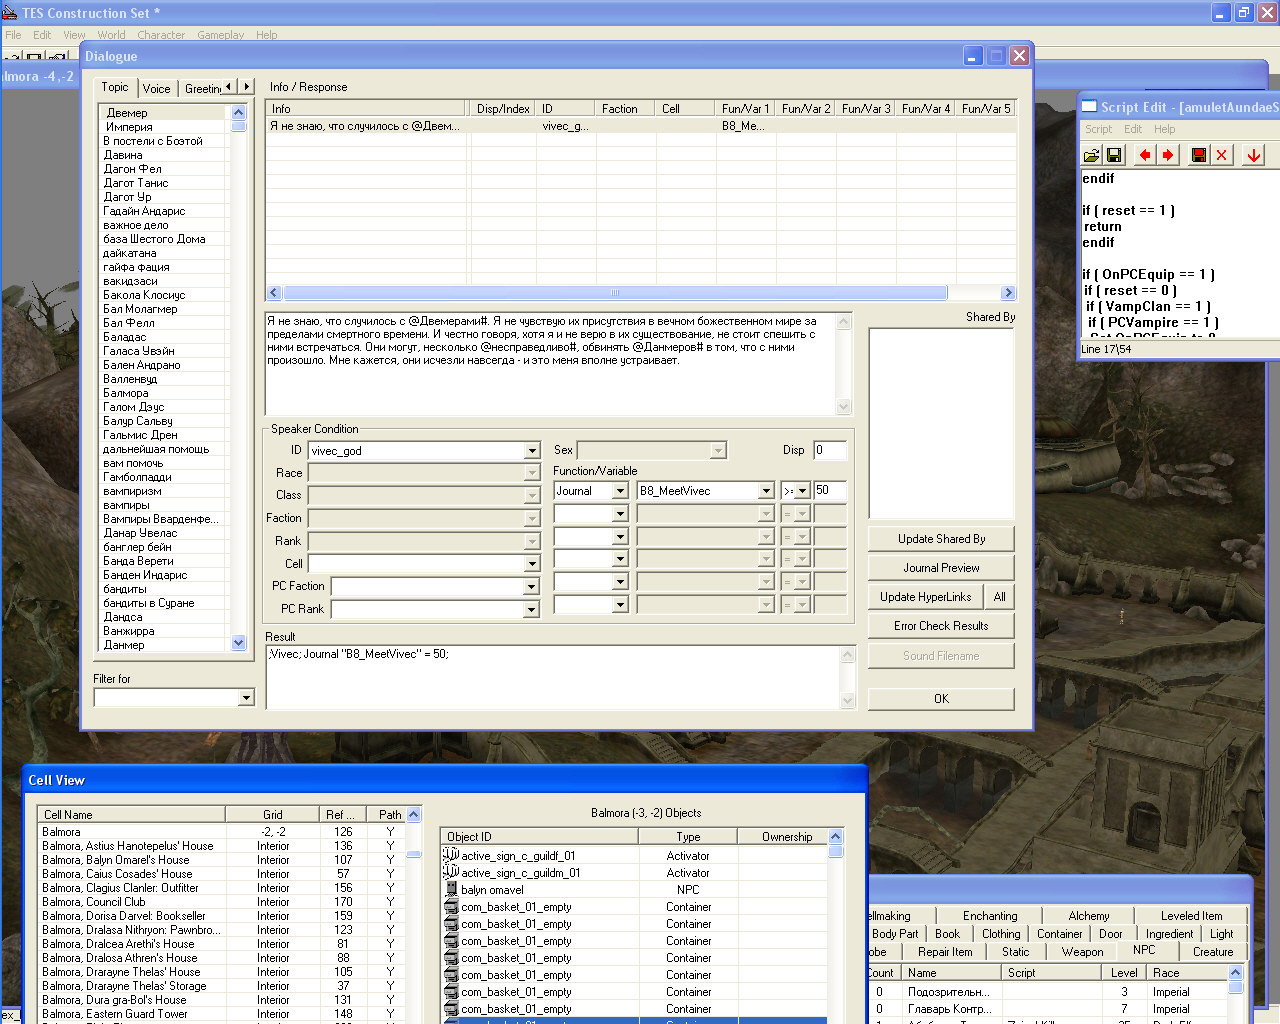The image size is (1280, 1024).
Task: Click the balyn omavel NPC icon
Action: tap(451, 889)
